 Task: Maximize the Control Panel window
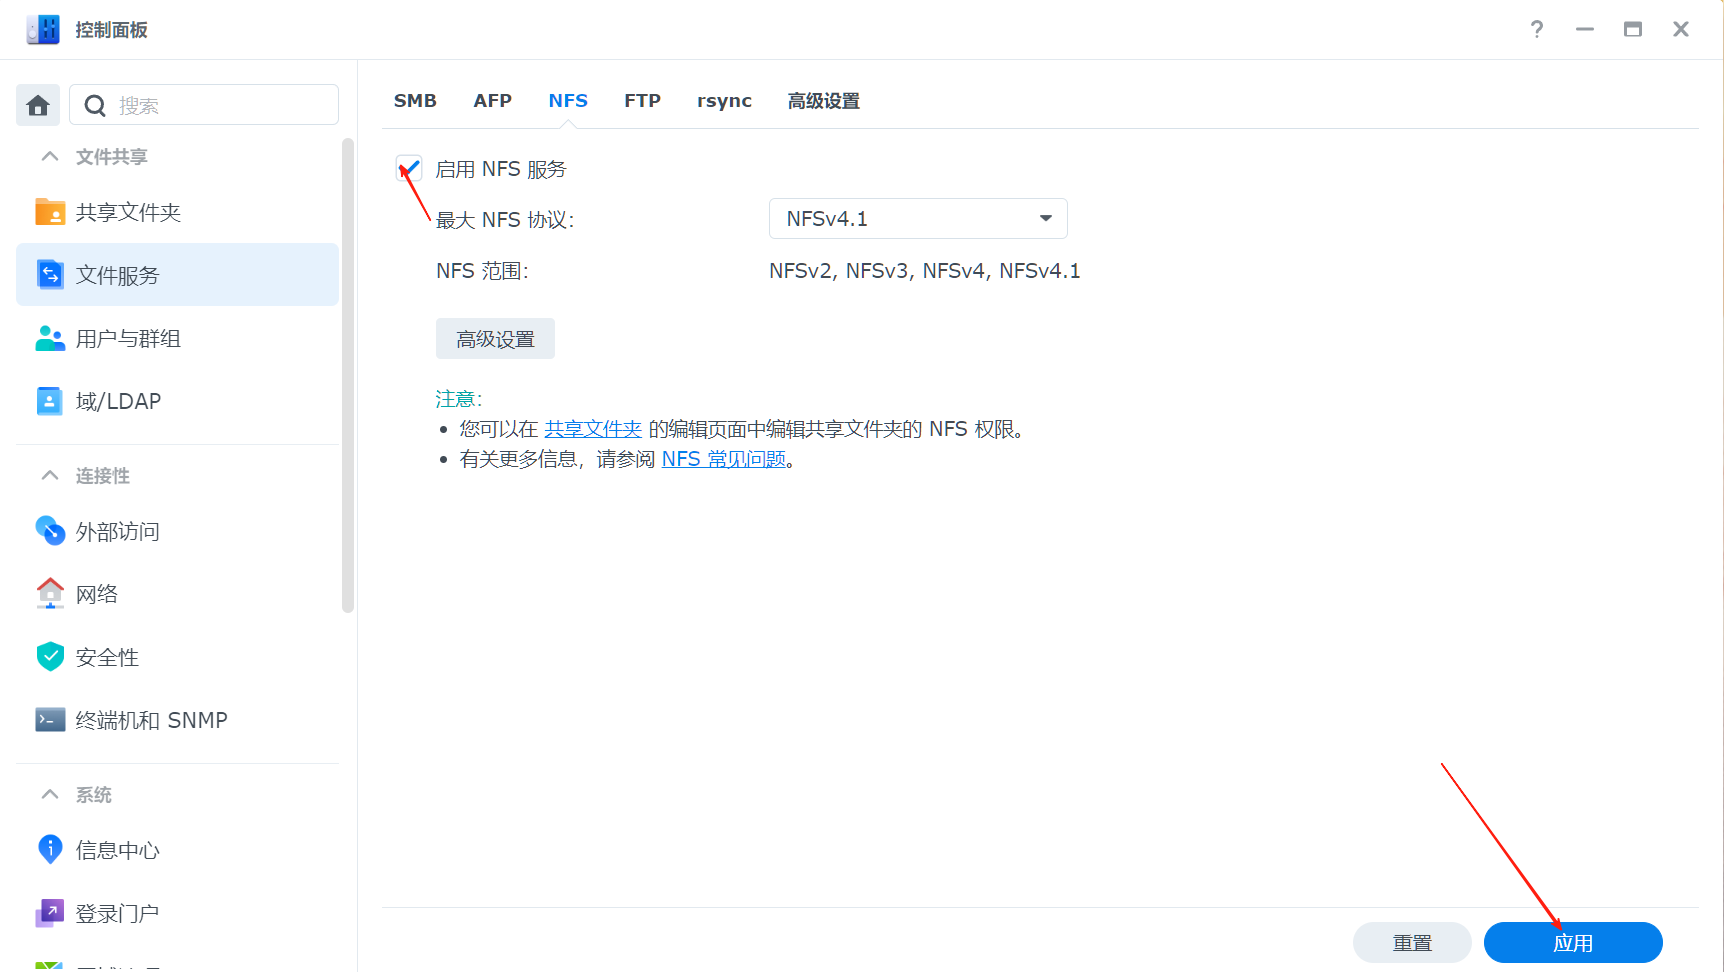coord(1633,29)
